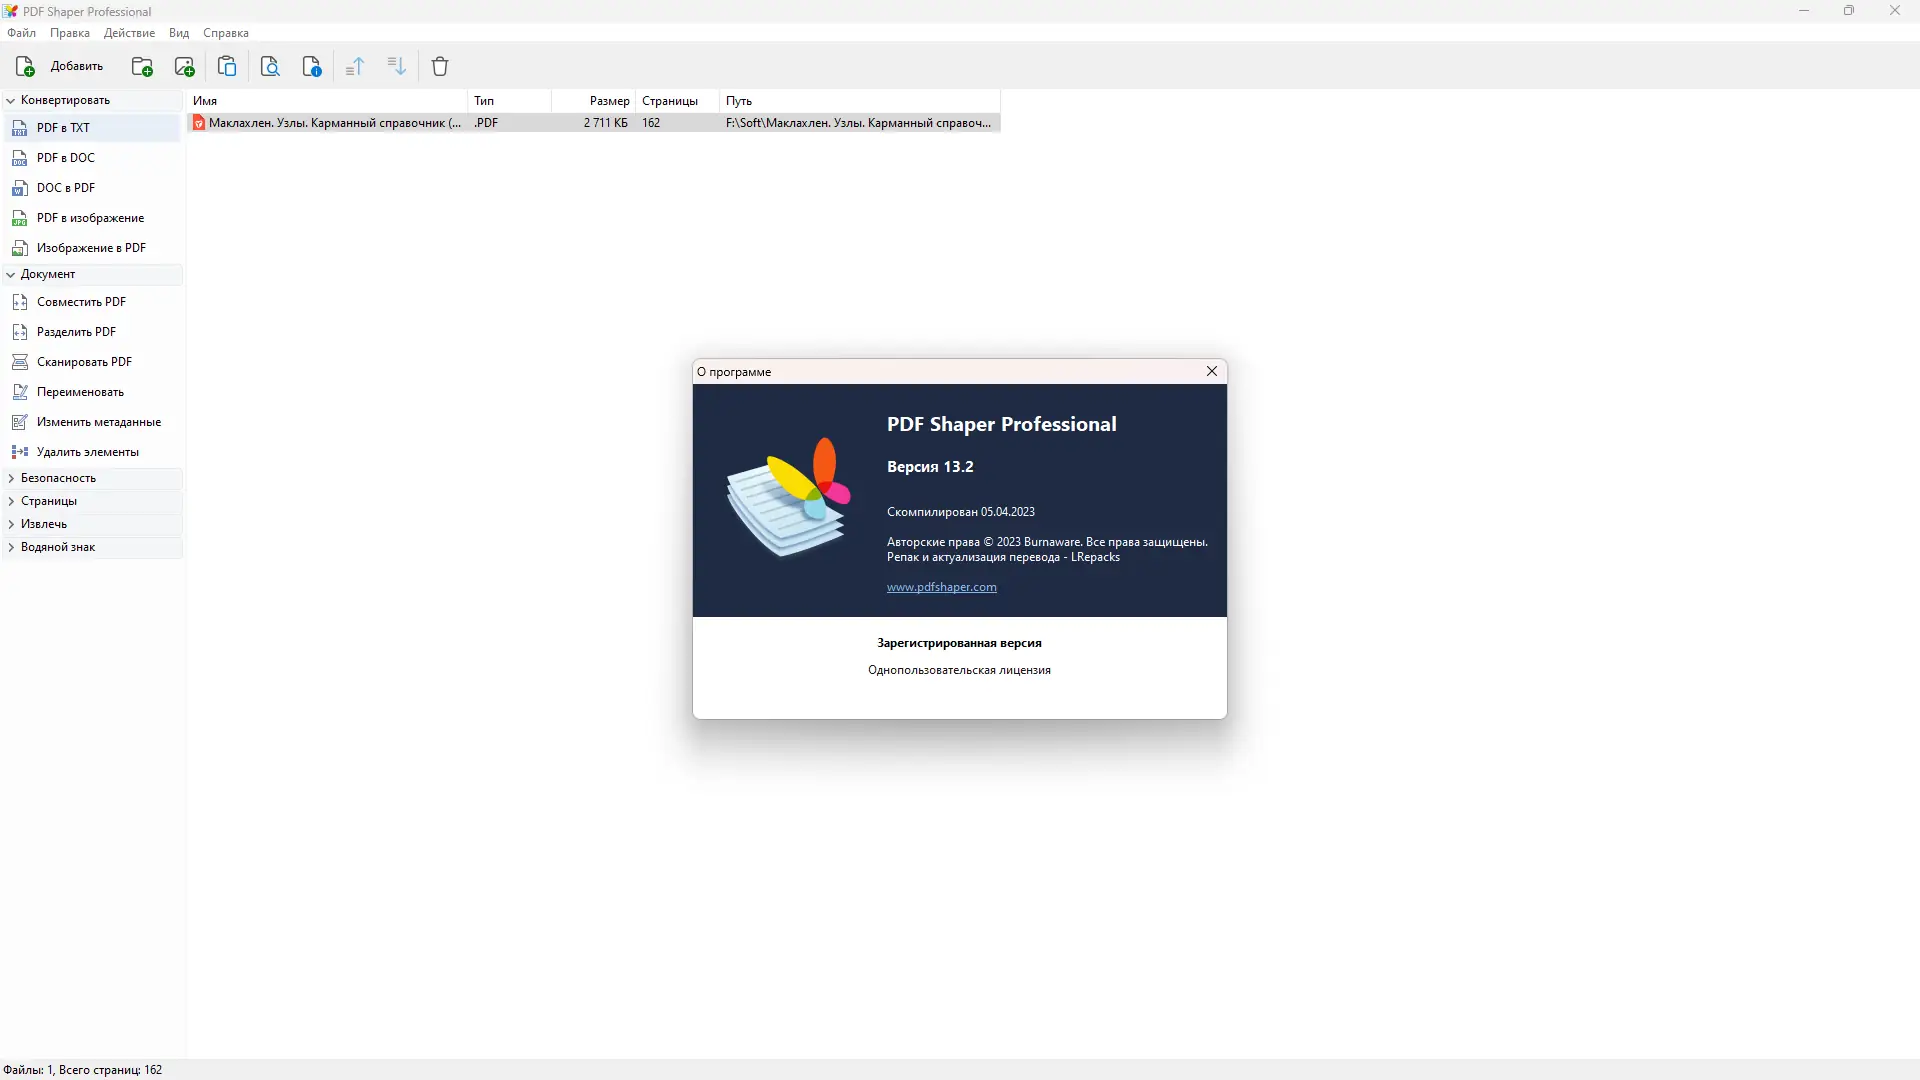Click the file preview magnifier icon
This screenshot has height=1080, width=1920.
(x=270, y=67)
